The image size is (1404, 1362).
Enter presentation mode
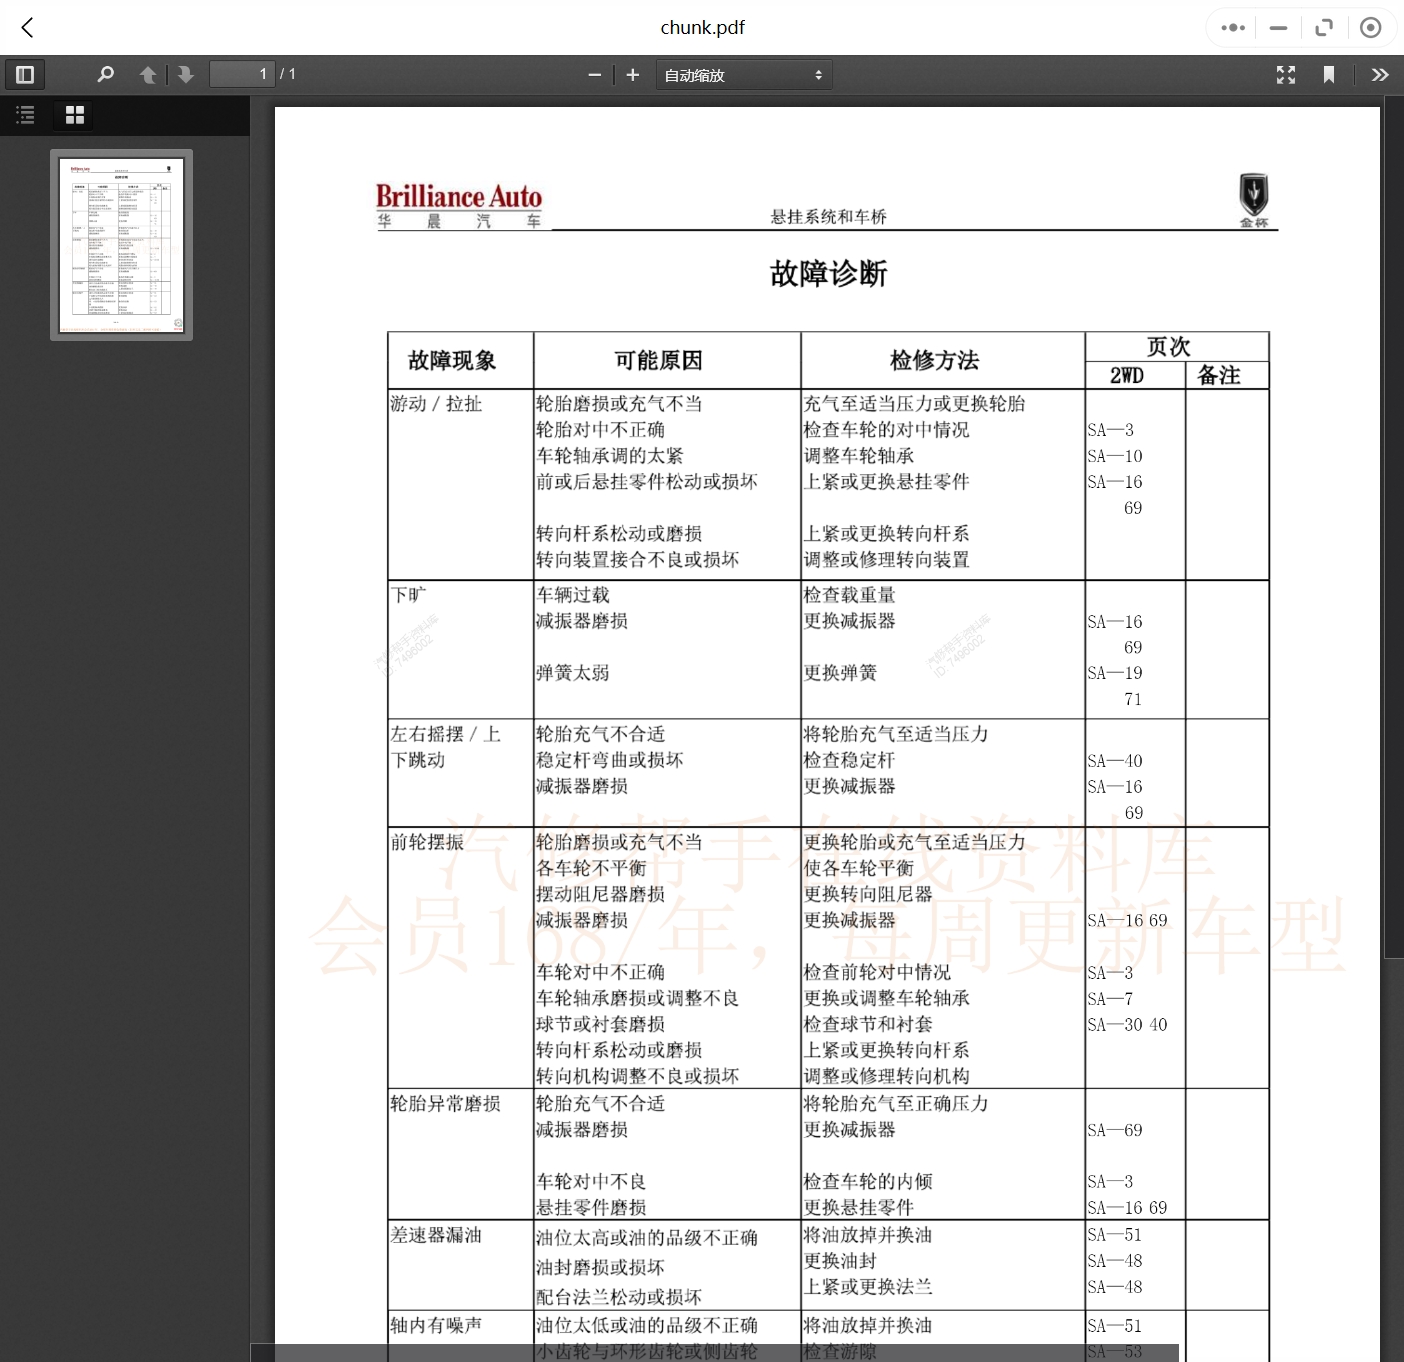[1286, 74]
